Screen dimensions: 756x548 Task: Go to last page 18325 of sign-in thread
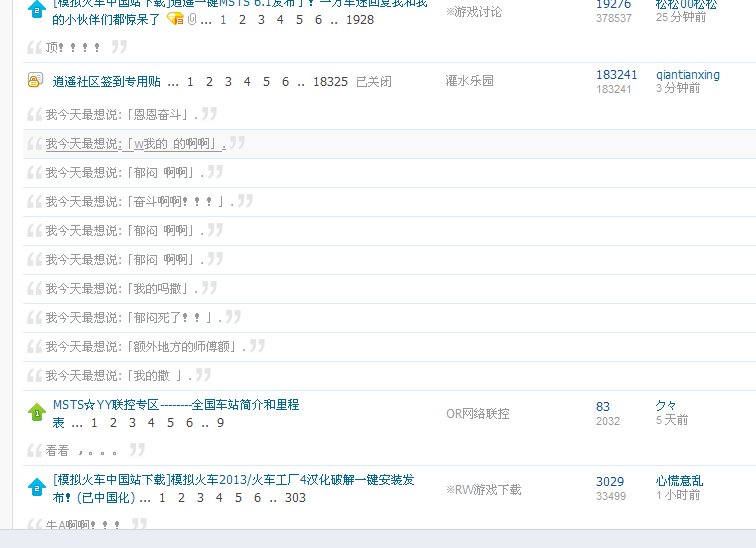coord(330,82)
